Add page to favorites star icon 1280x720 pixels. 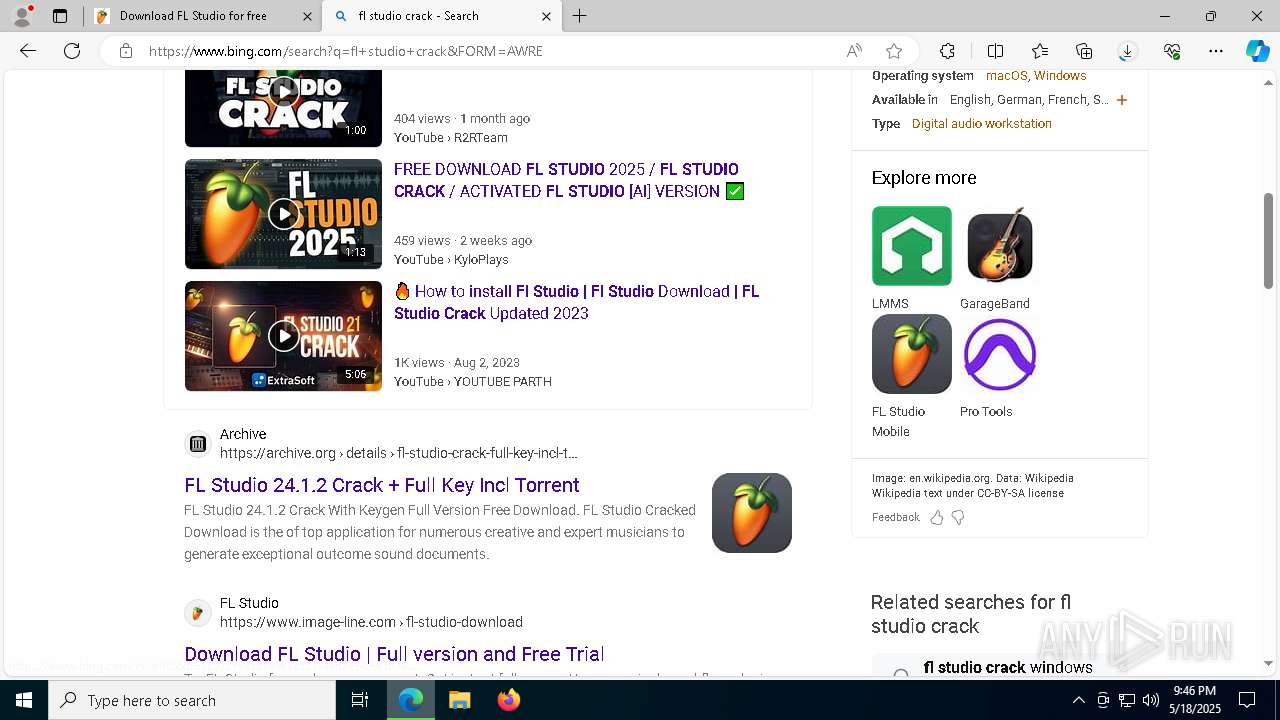[x=894, y=51]
